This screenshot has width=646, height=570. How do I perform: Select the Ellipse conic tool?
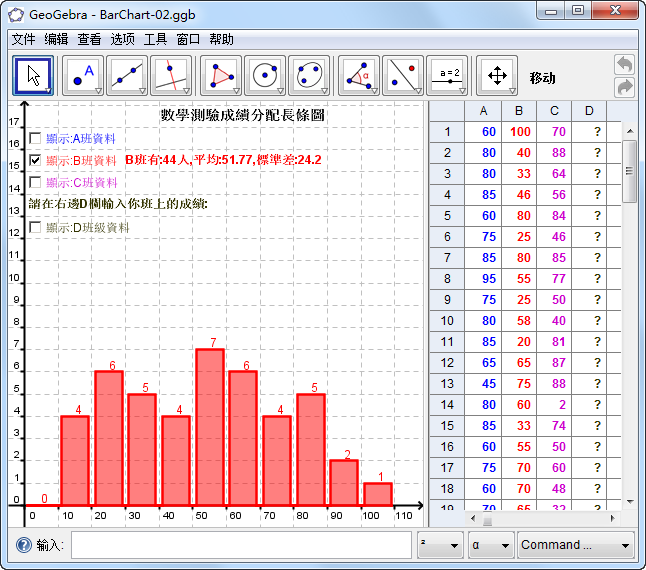tap(309, 76)
